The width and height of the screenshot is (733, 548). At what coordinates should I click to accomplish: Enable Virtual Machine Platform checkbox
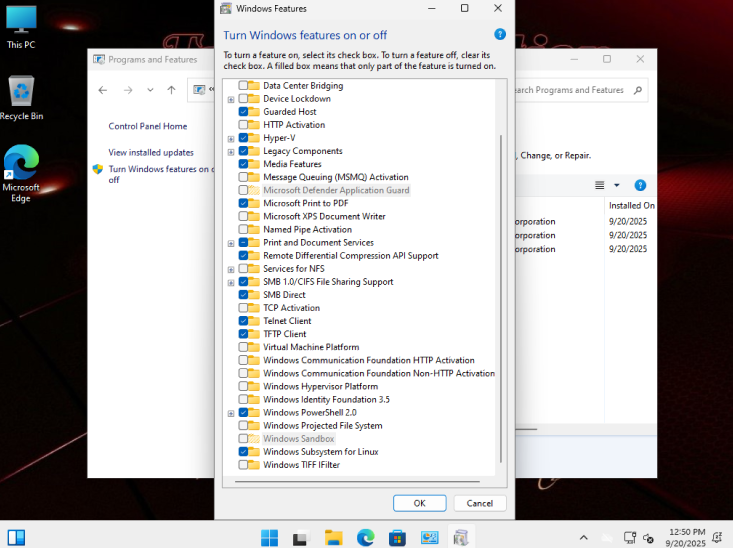coord(243,347)
